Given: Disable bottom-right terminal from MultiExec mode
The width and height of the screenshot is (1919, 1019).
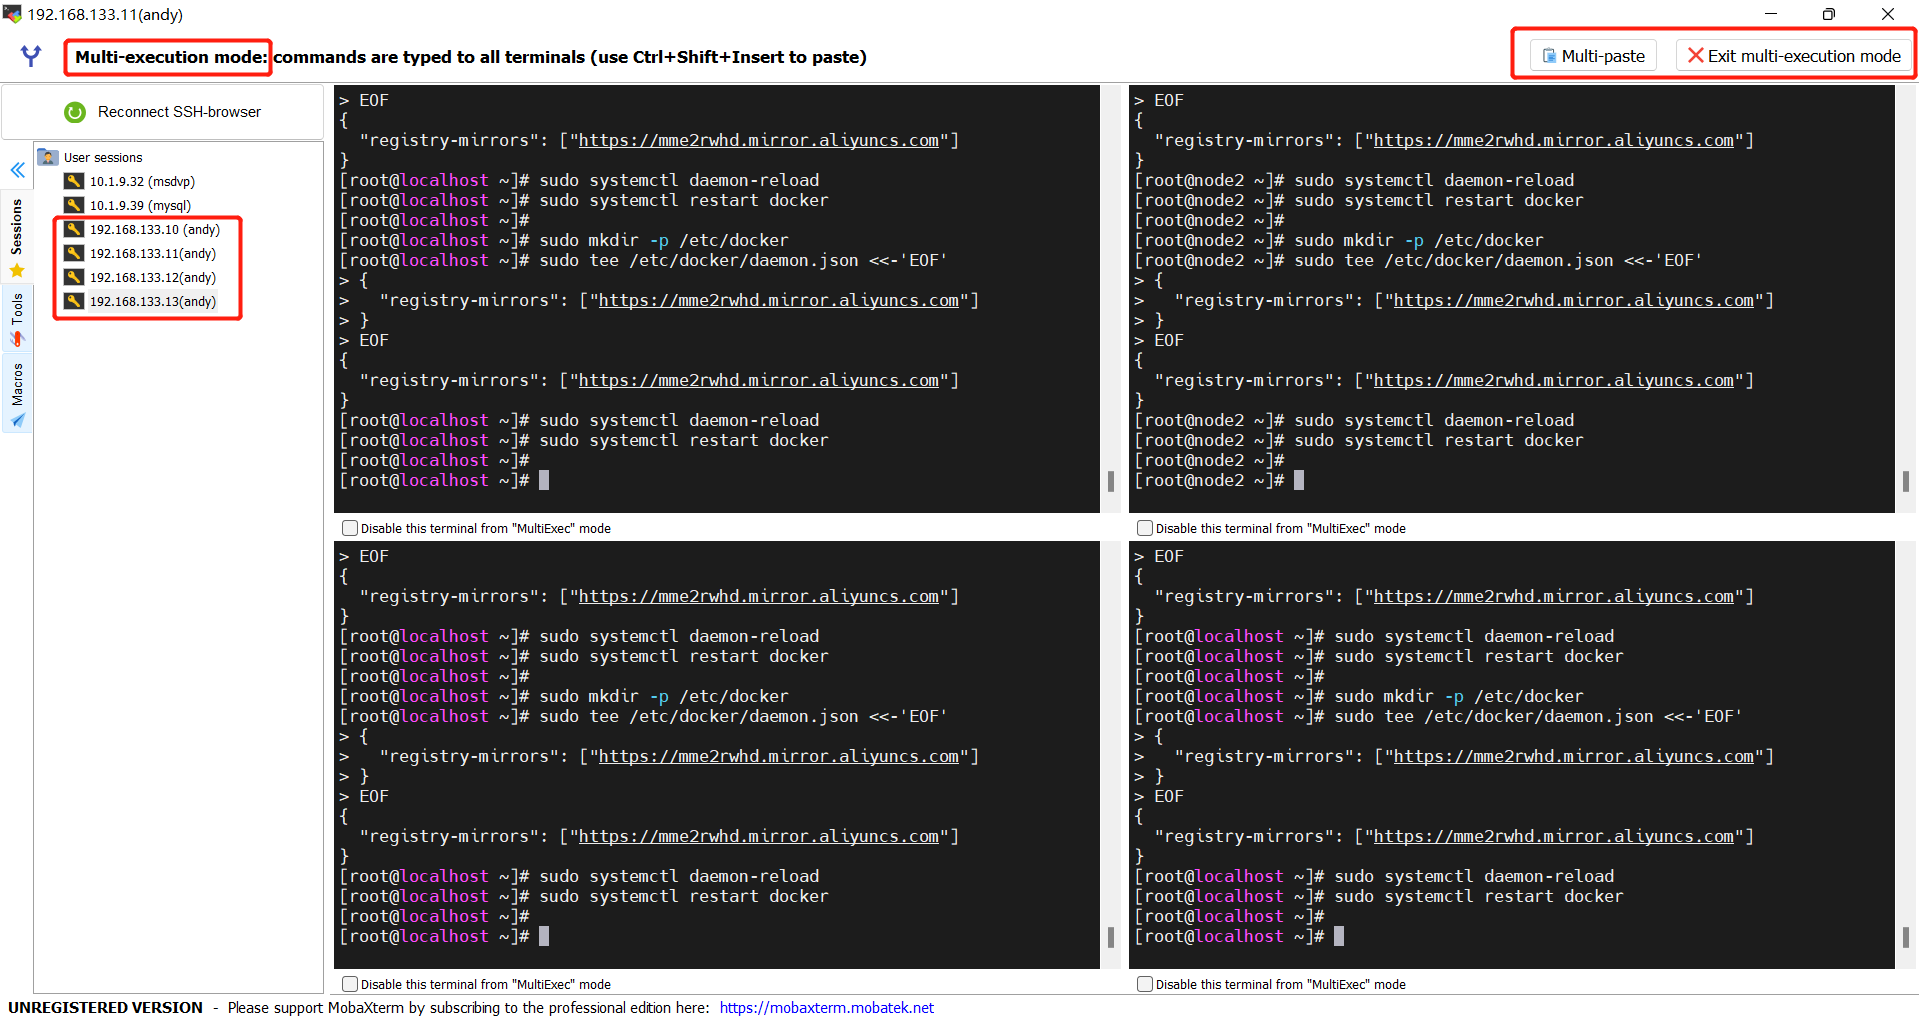Looking at the screenshot, I should click(1145, 984).
